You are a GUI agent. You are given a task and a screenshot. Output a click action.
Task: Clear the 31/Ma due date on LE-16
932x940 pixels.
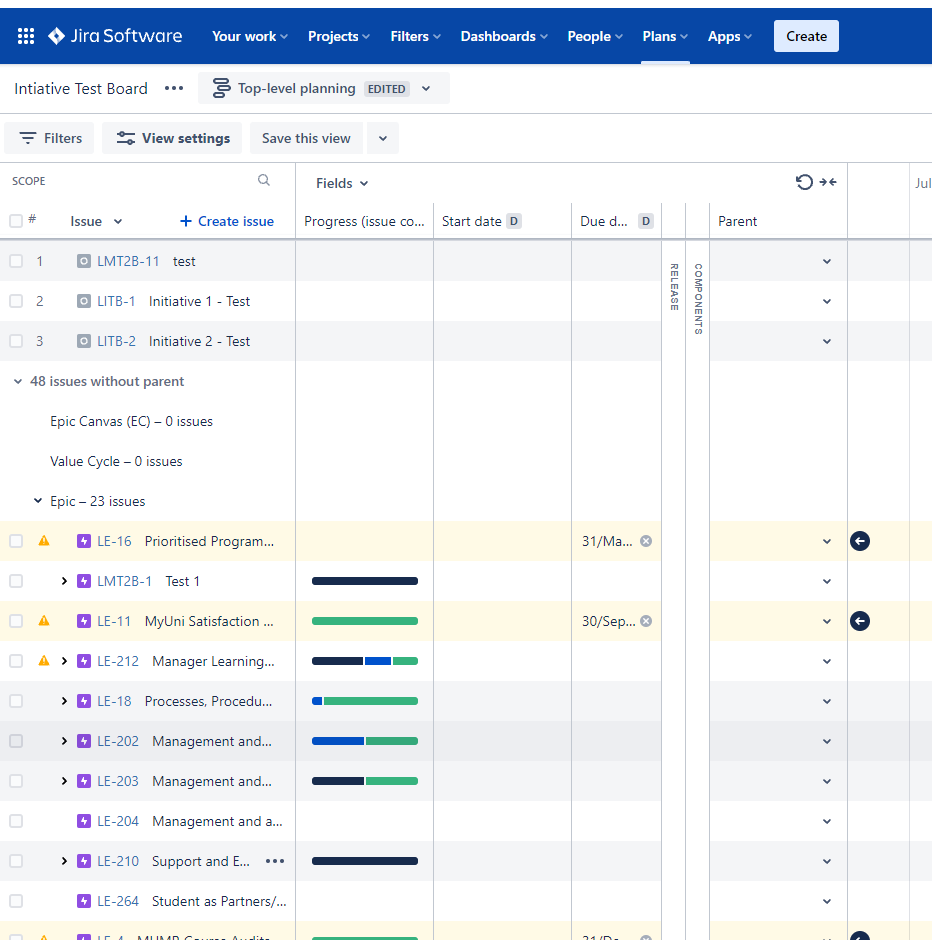(x=646, y=541)
